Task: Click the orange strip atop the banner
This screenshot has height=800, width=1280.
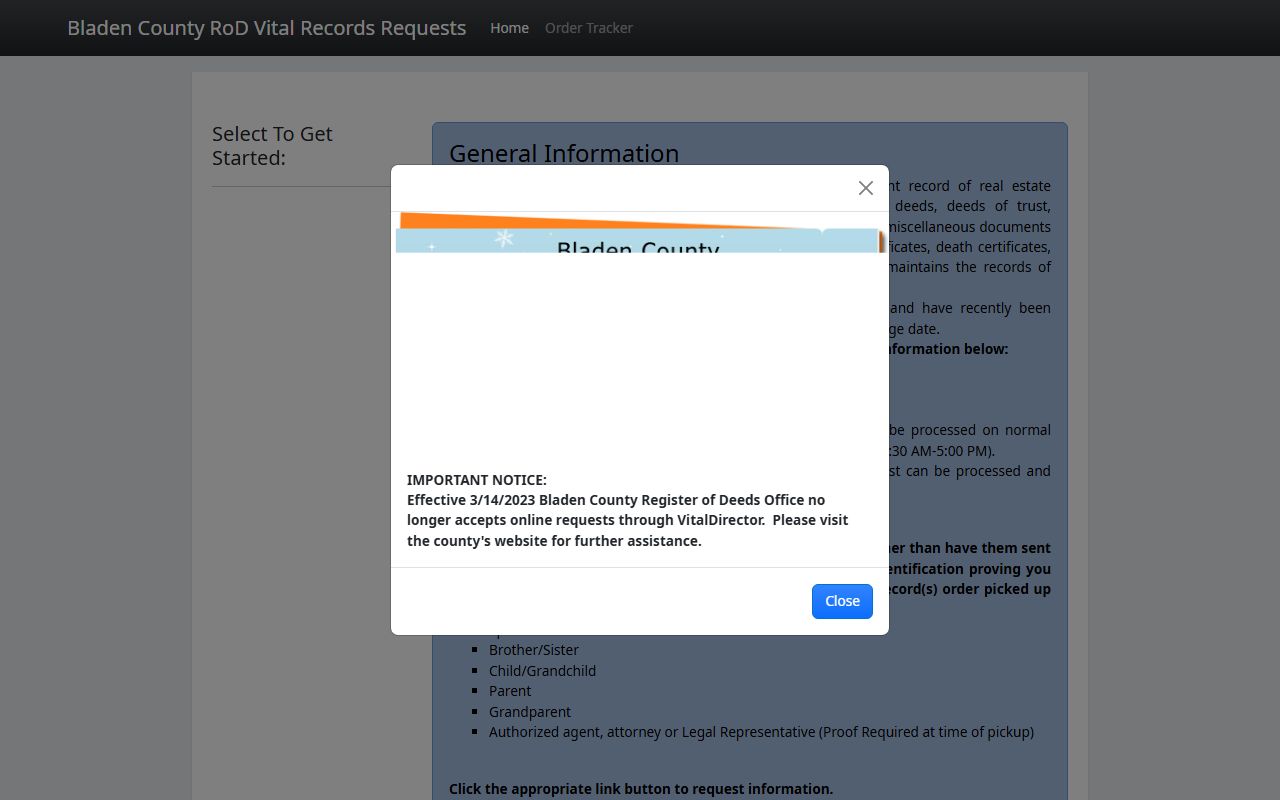Action: pyautogui.click(x=600, y=221)
